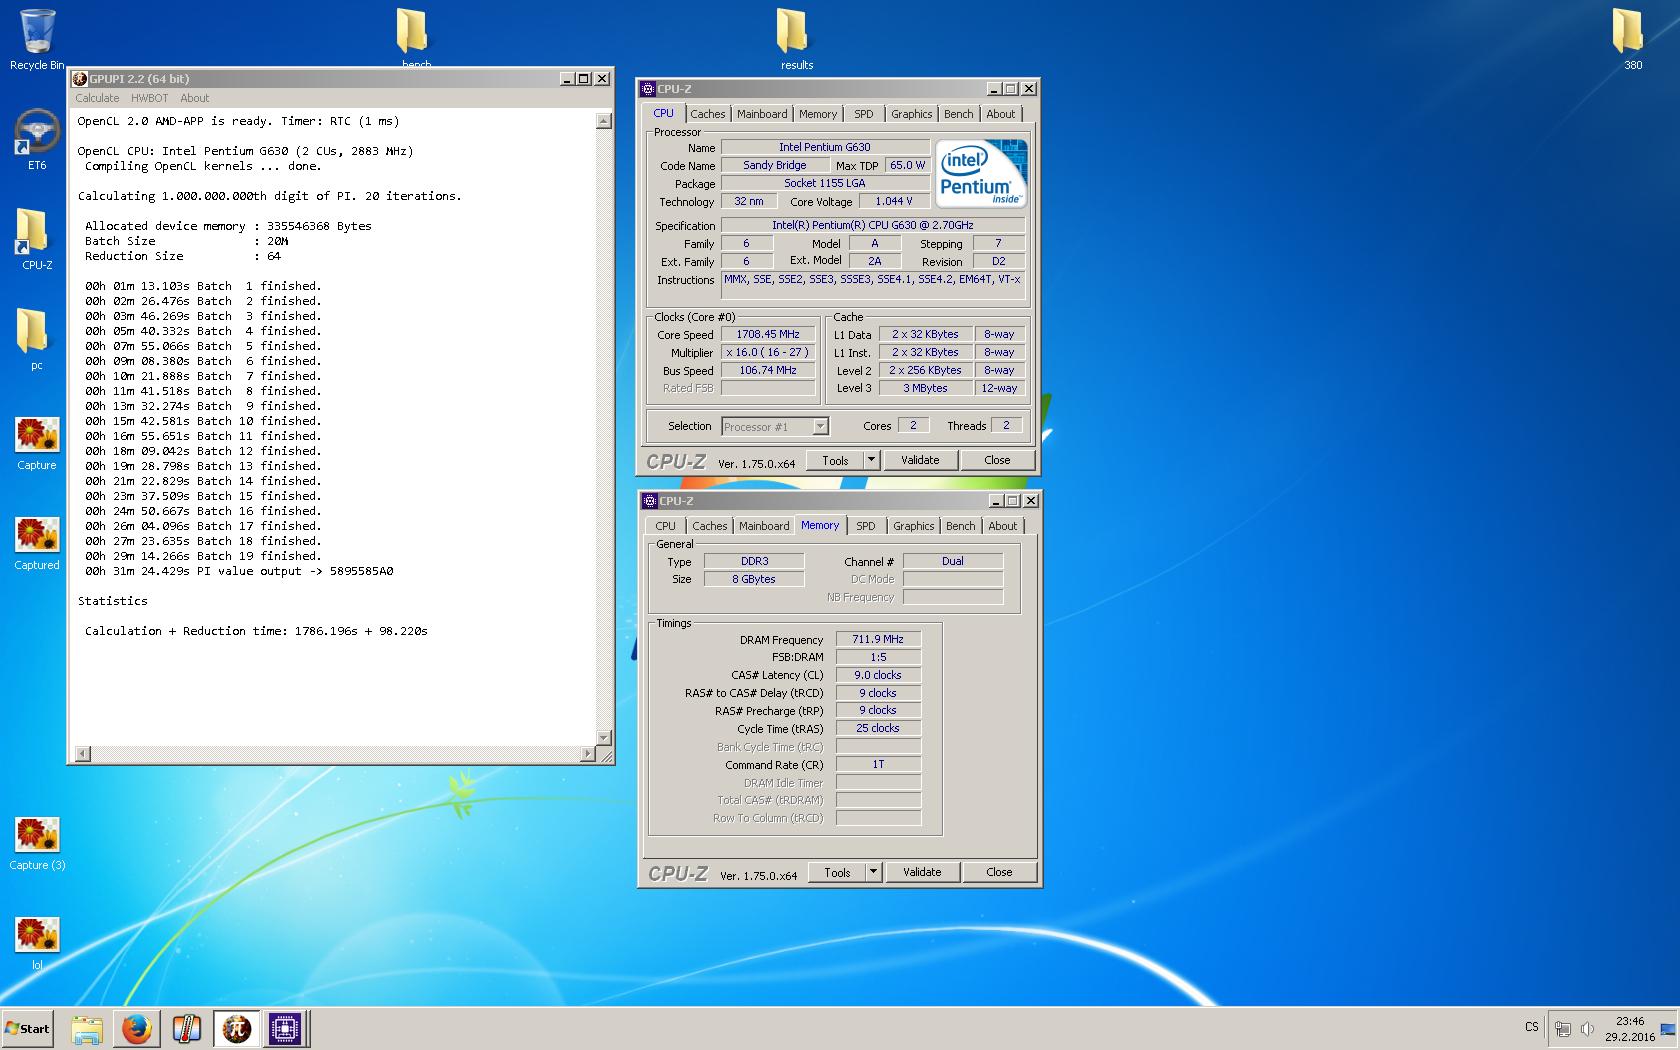Open About tab in upper CPU-Z
Image resolution: width=1680 pixels, height=1050 pixels.
coord(1000,114)
